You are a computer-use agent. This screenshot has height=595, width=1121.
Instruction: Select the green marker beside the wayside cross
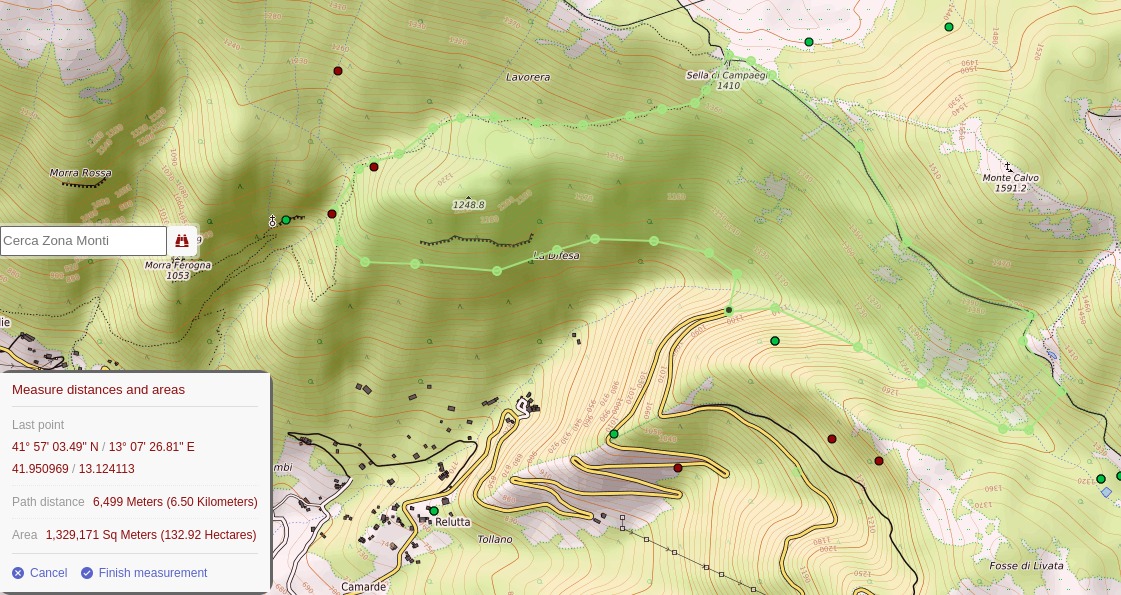click(x=286, y=220)
